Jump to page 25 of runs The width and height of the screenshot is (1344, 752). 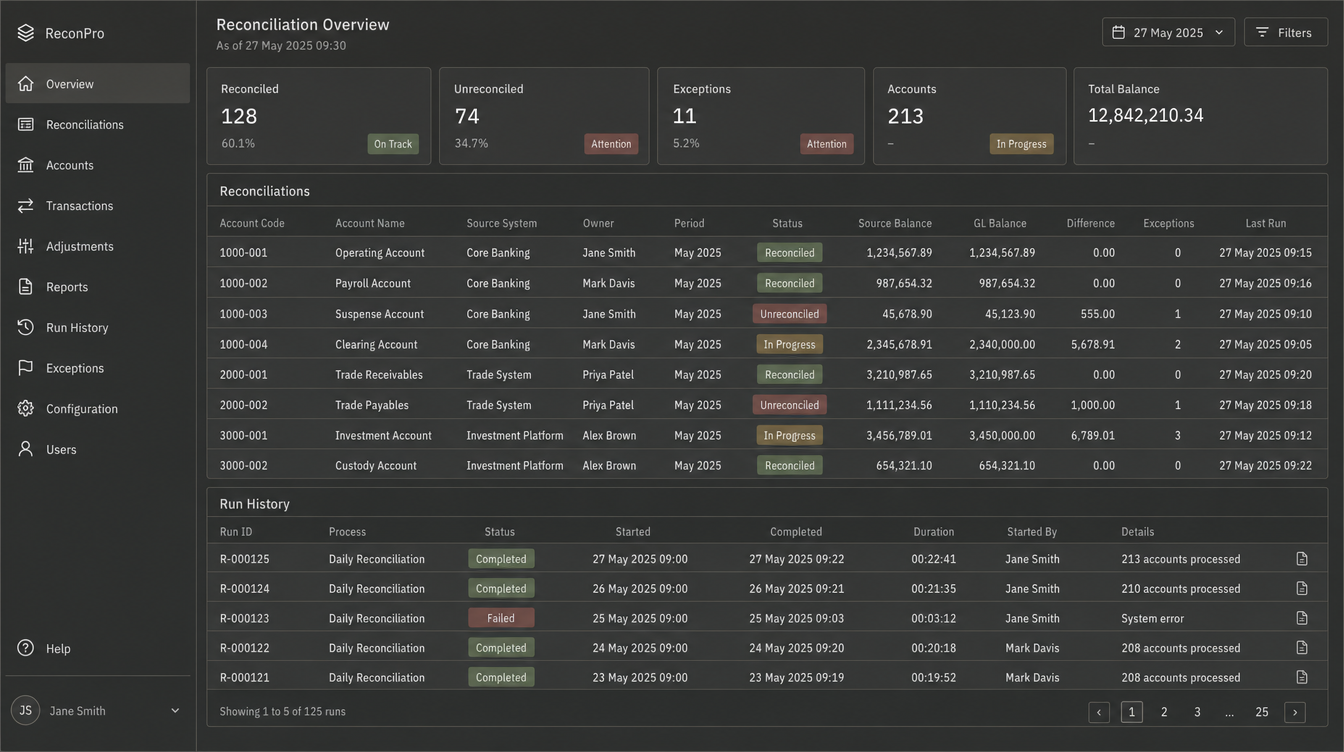(x=1262, y=712)
